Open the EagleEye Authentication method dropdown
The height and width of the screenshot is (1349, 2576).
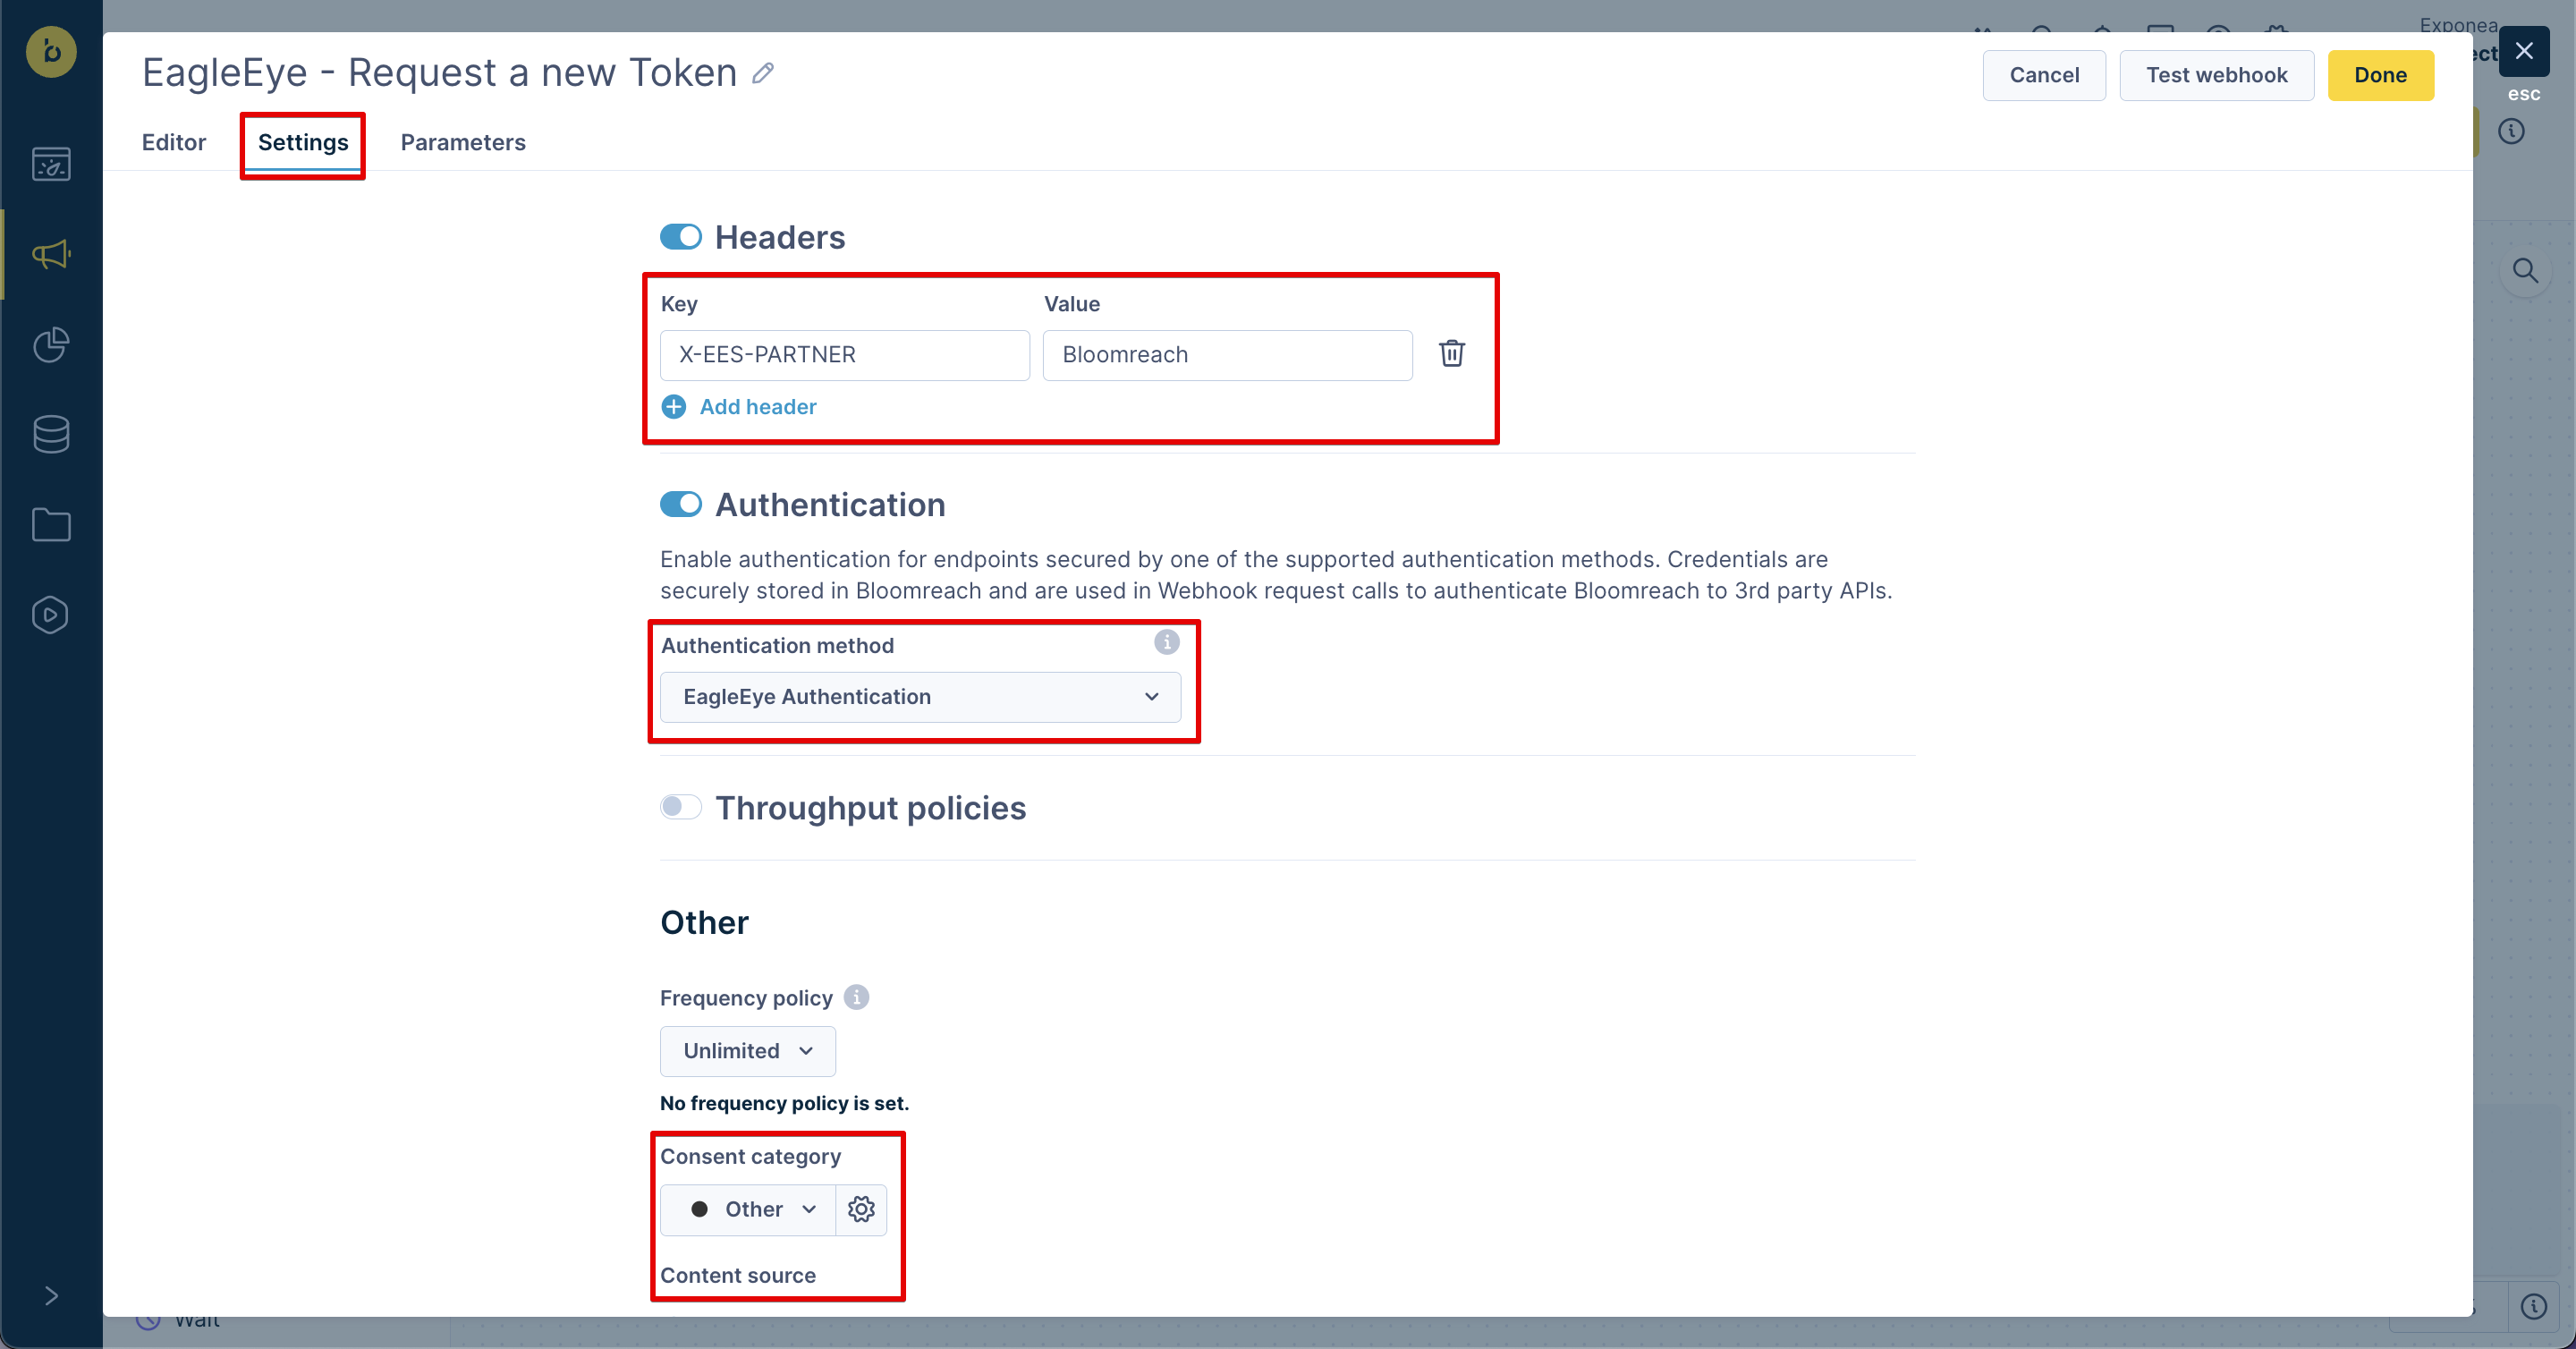point(920,697)
